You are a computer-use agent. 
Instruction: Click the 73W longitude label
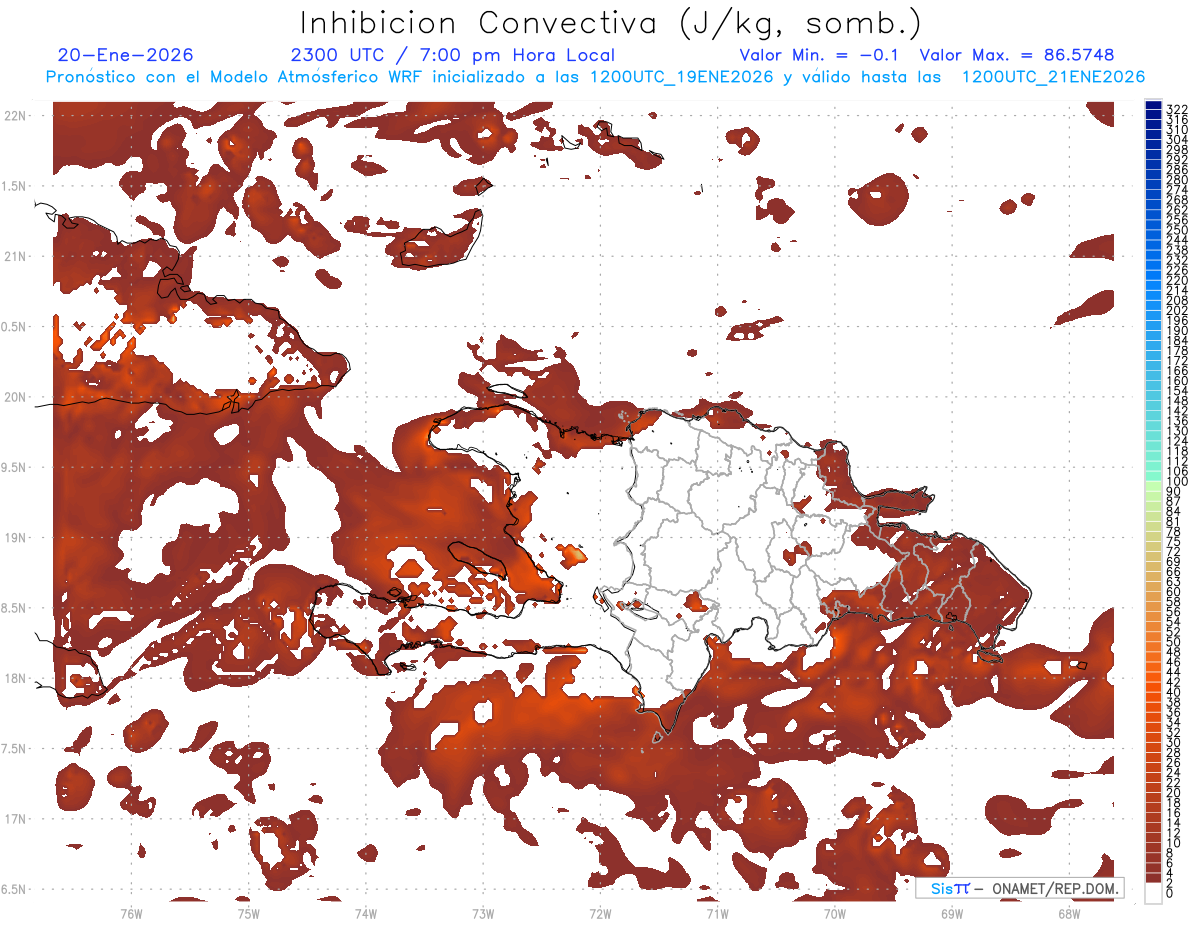483,913
